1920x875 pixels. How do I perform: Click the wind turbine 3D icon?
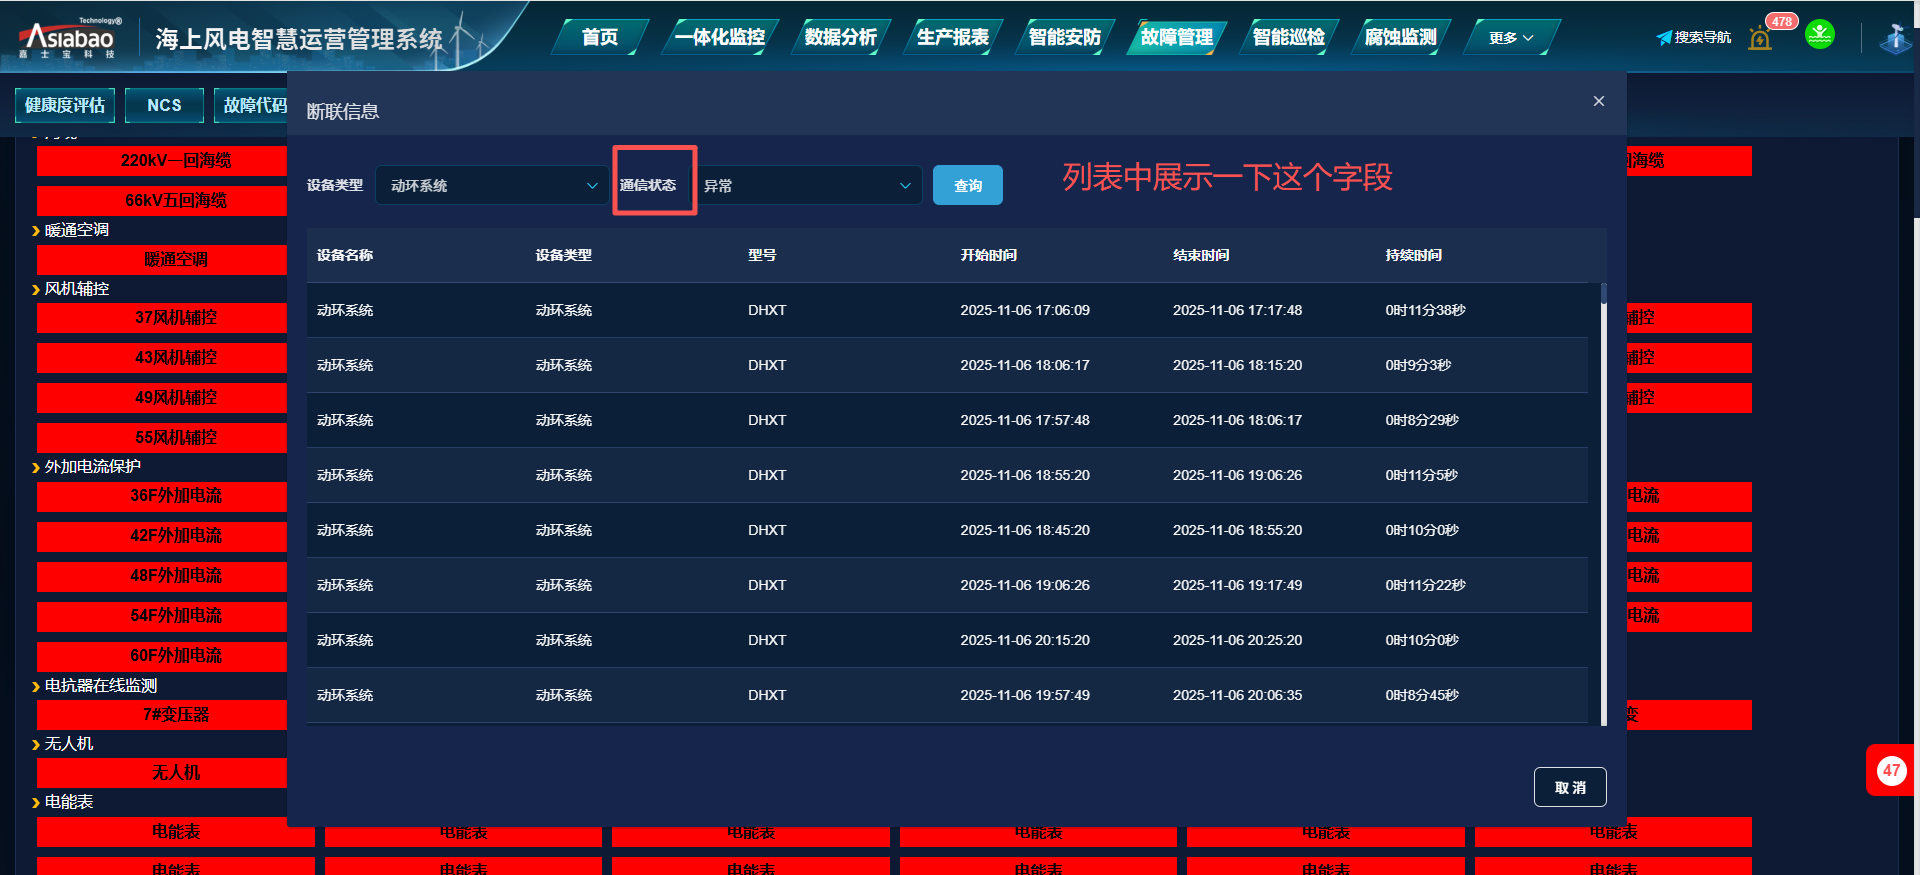pyautogui.click(x=1895, y=39)
